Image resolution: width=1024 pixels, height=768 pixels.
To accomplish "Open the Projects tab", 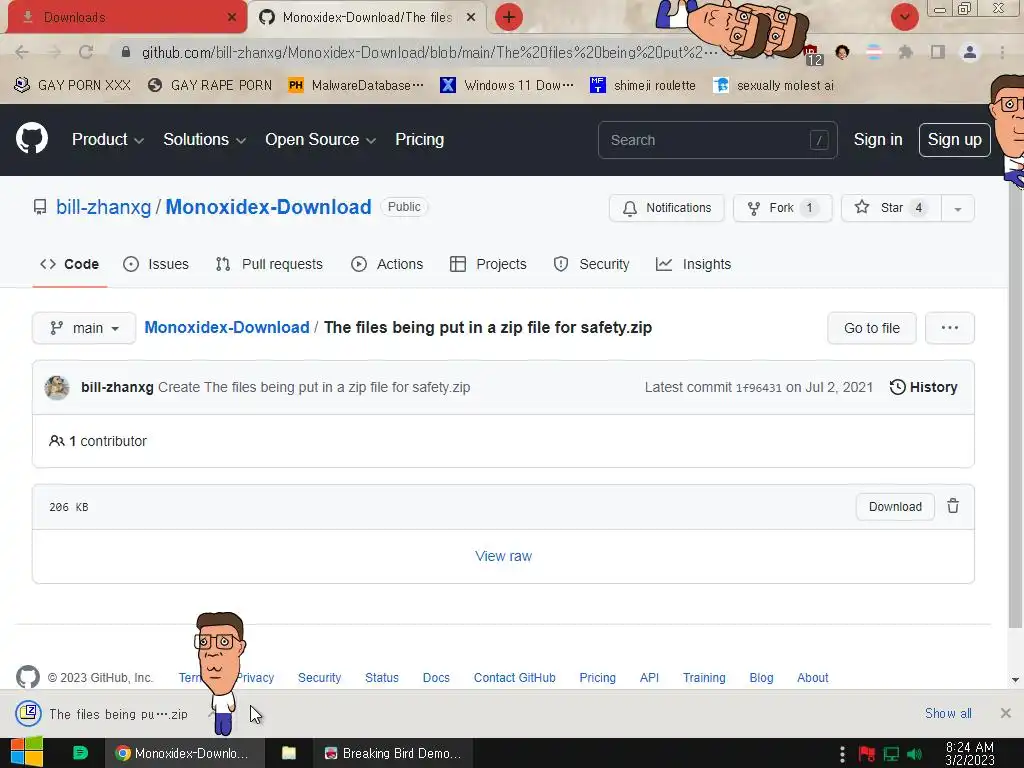I will 488,264.
